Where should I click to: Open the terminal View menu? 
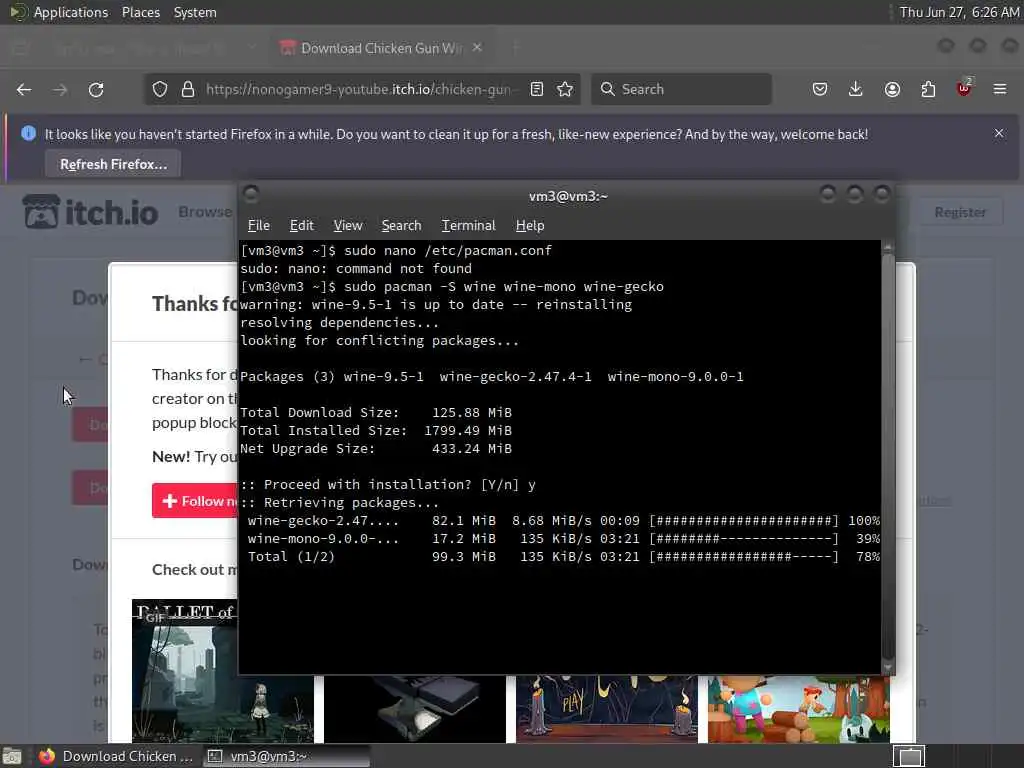point(347,225)
